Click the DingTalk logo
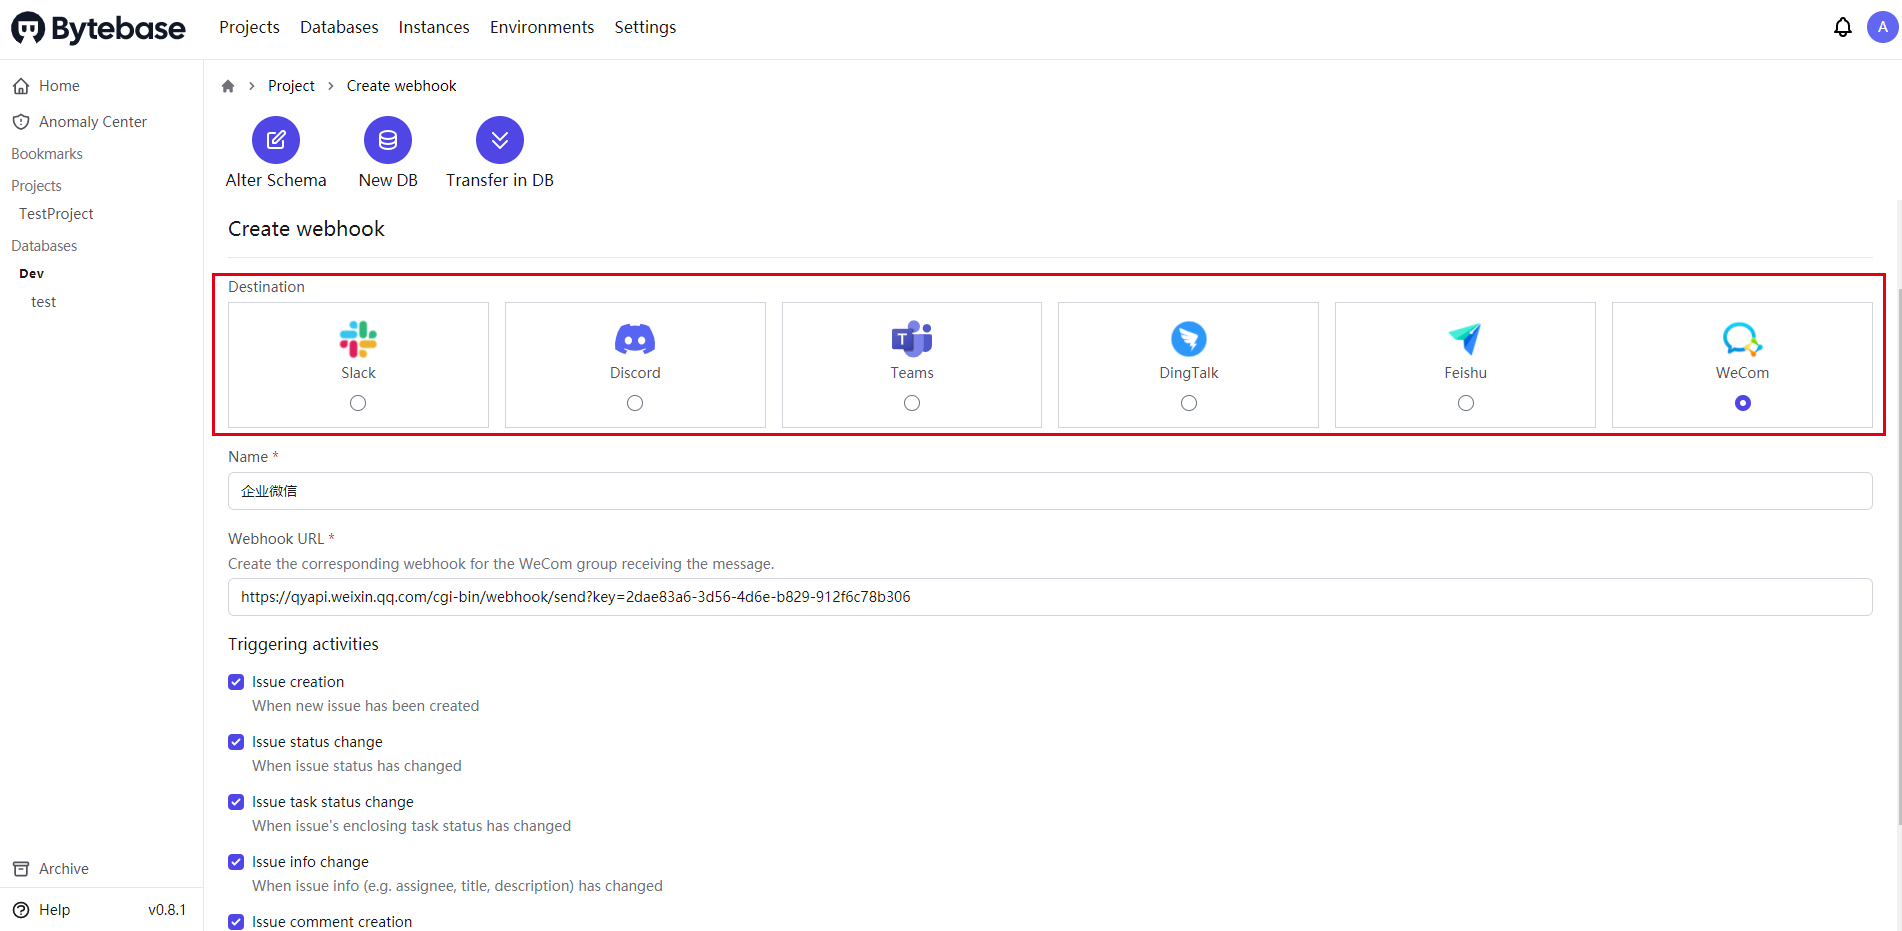 pos(1189,339)
